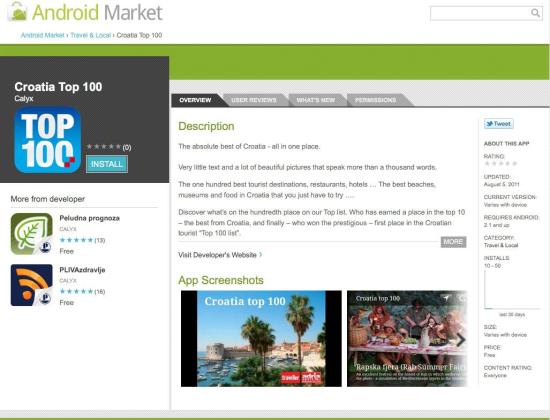The width and height of the screenshot is (550, 420).
Task: Click the 'Description' heading
Action: point(206,126)
